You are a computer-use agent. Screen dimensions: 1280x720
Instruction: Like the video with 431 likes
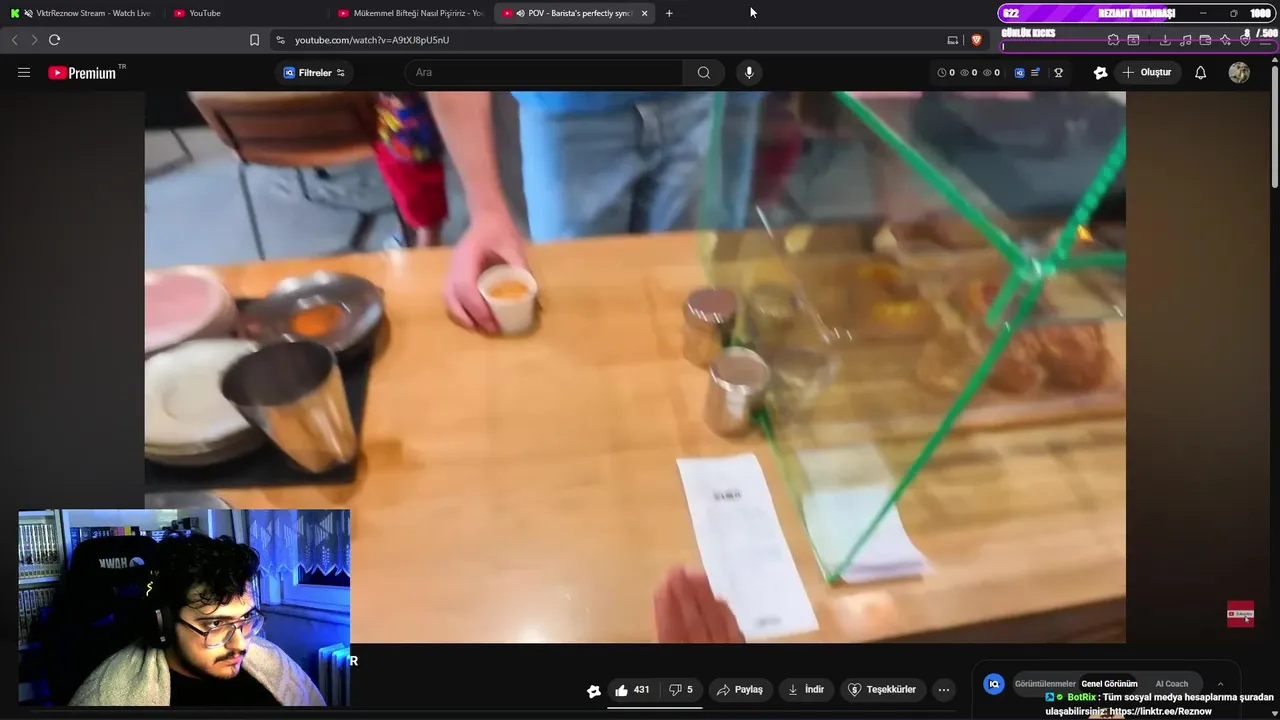tap(632, 689)
